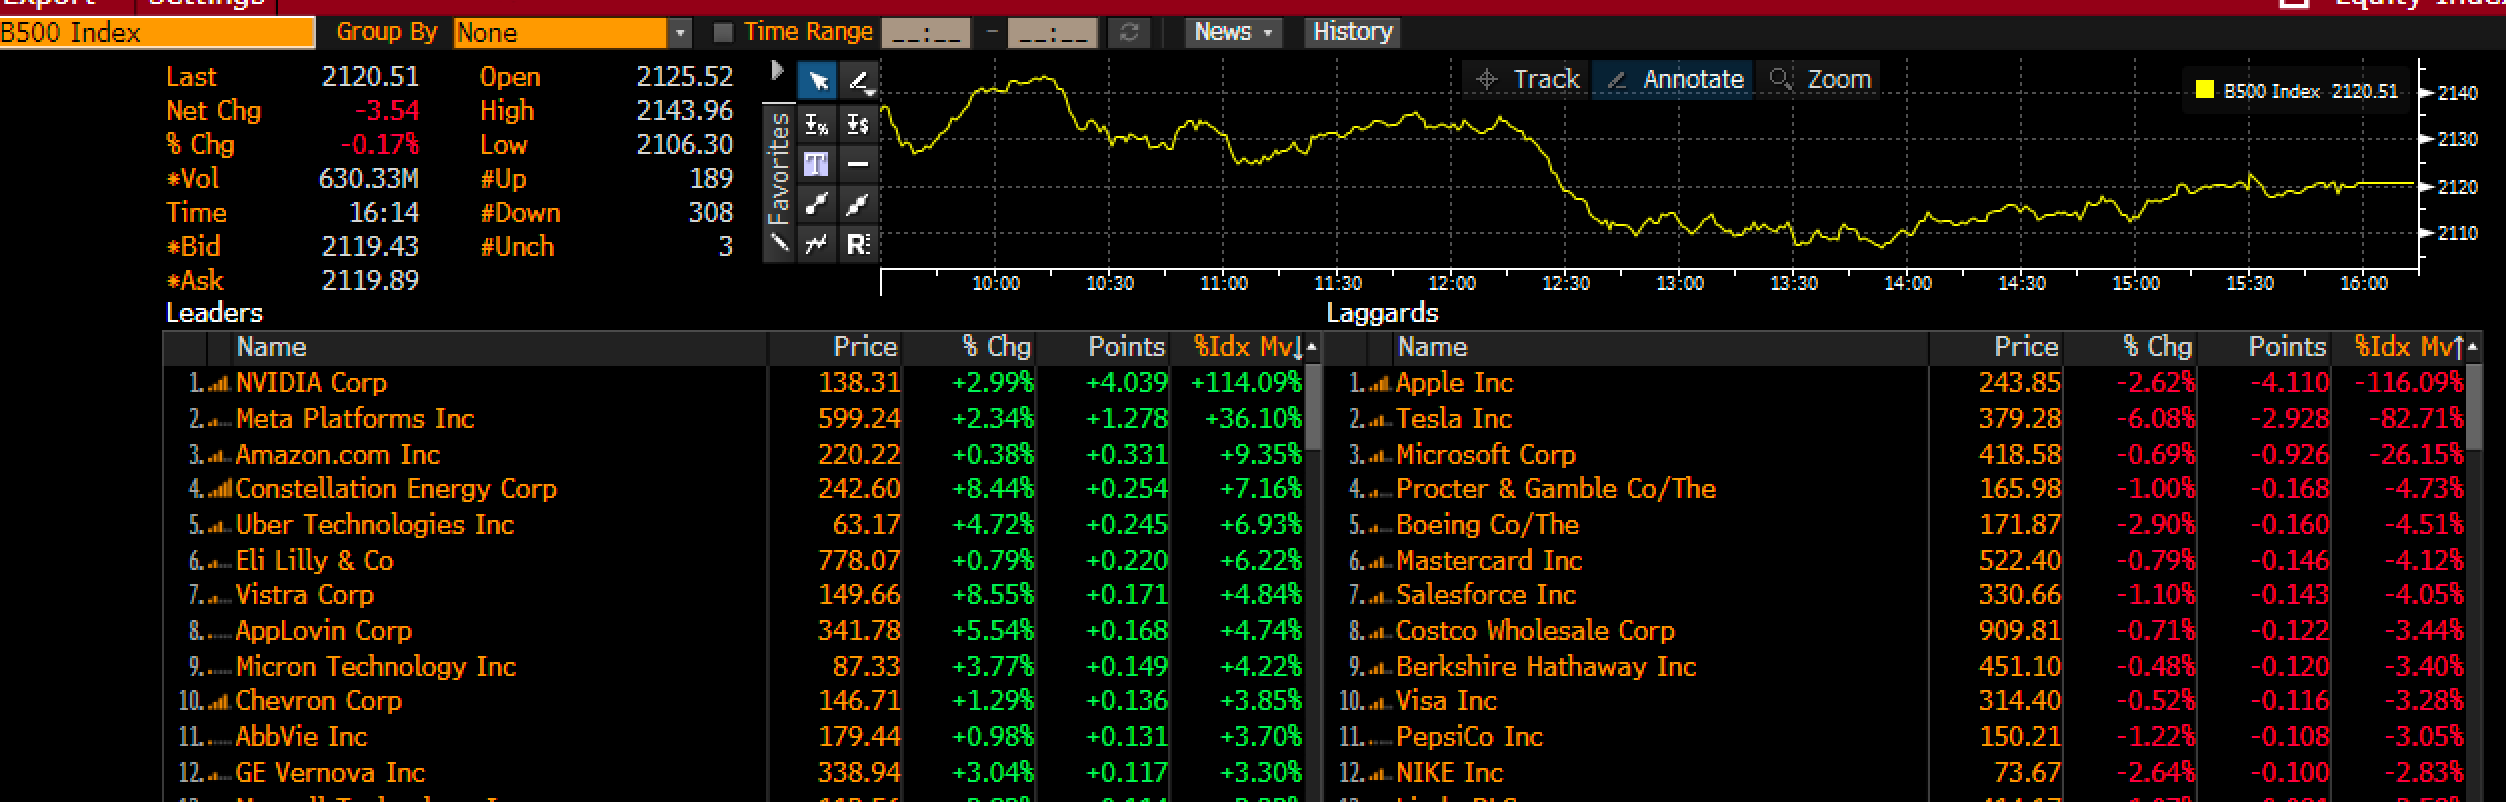Click GE Vernova Inc name
The height and width of the screenshot is (802, 2506).
click(x=330, y=774)
